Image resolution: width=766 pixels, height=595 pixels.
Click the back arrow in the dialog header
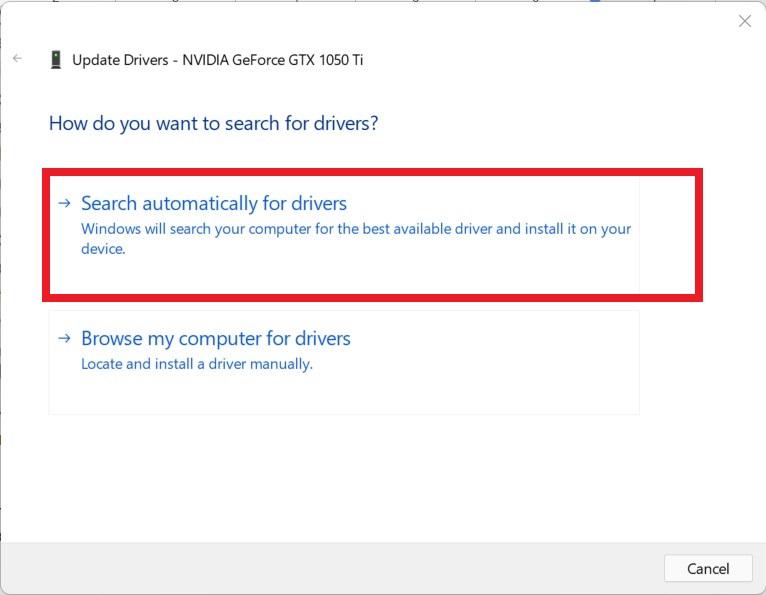point(17,59)
